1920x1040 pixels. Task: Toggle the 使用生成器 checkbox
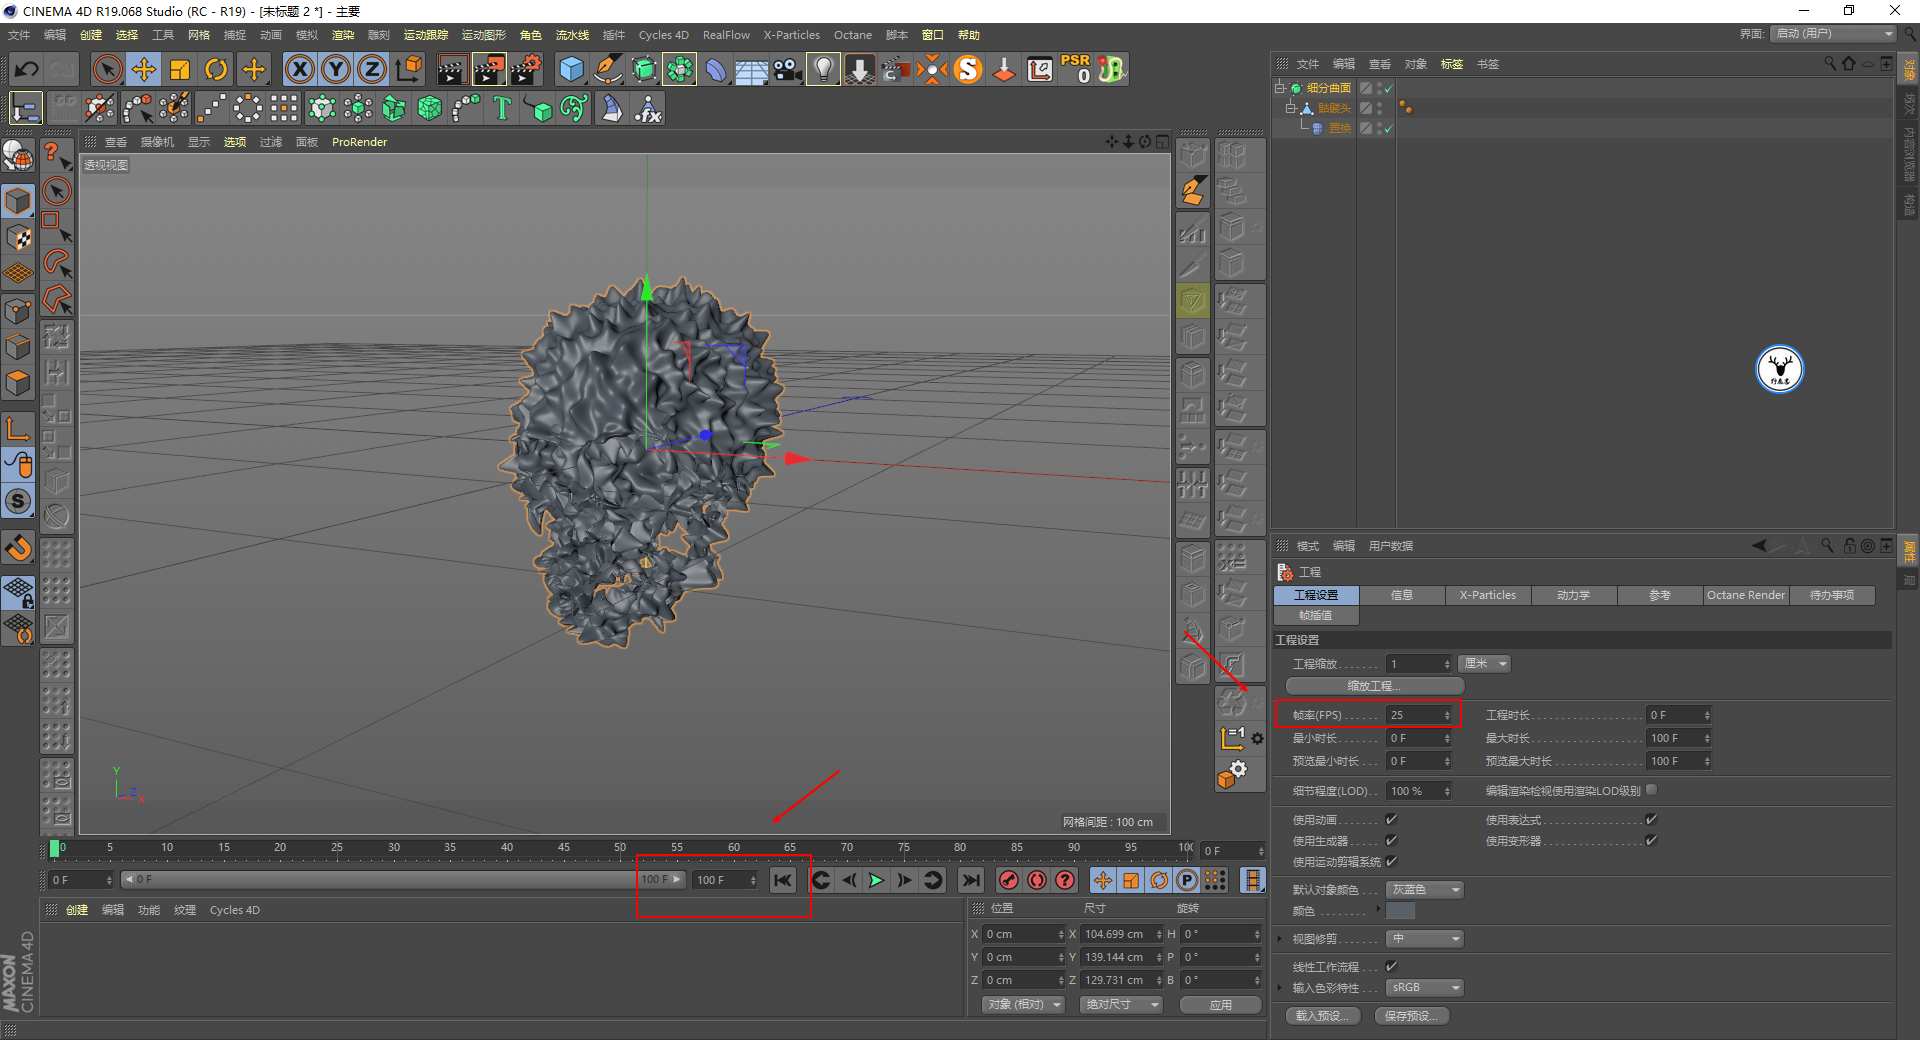1391,840
